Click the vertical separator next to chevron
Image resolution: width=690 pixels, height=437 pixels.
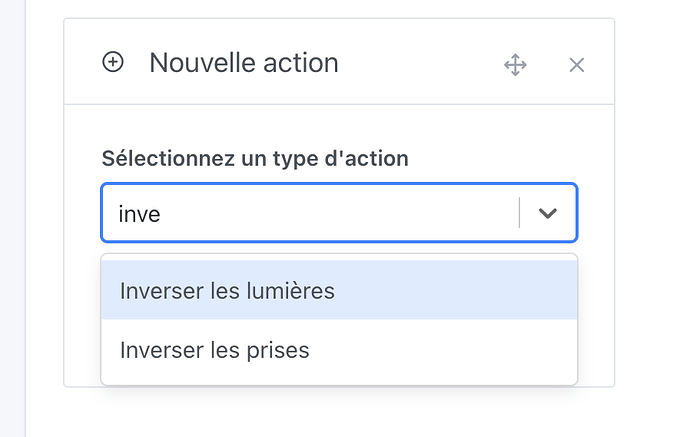coord(520,213)
